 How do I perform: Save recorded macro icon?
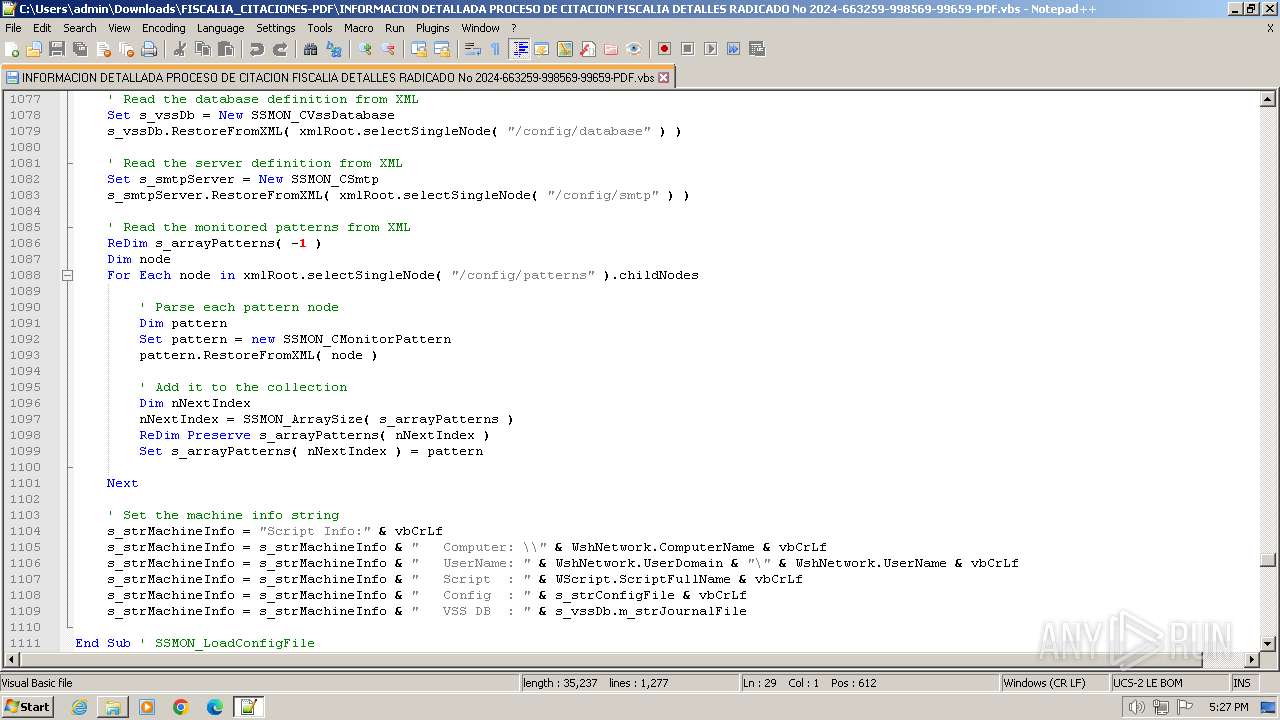(x=756, y=49)
